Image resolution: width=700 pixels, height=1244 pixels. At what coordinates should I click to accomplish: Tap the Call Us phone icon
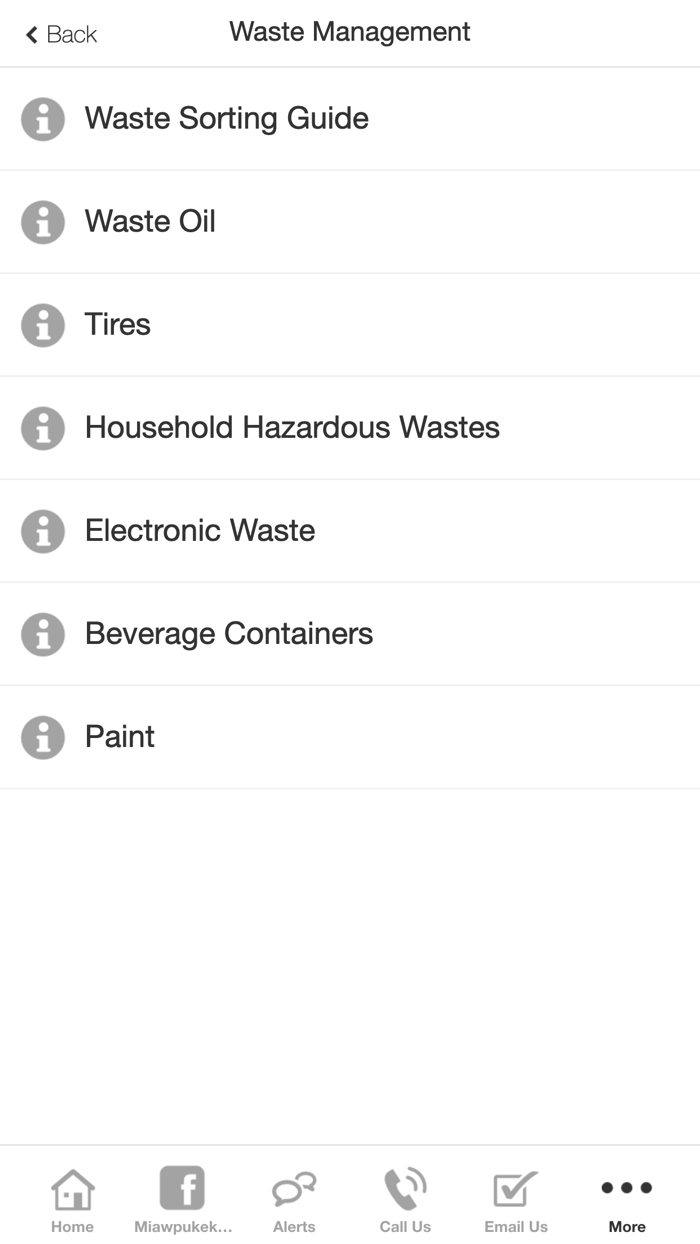(x=404, y=1190)
